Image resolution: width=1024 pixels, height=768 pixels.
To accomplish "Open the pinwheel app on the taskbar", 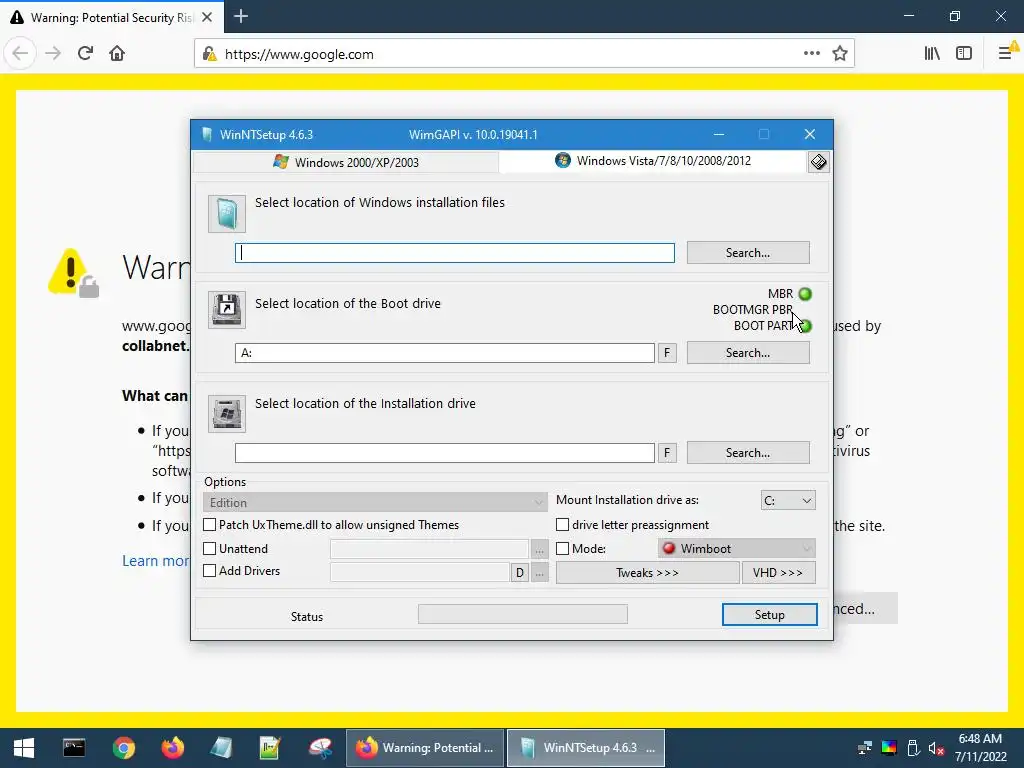I will pyautogui.click(x=320, y=748).
